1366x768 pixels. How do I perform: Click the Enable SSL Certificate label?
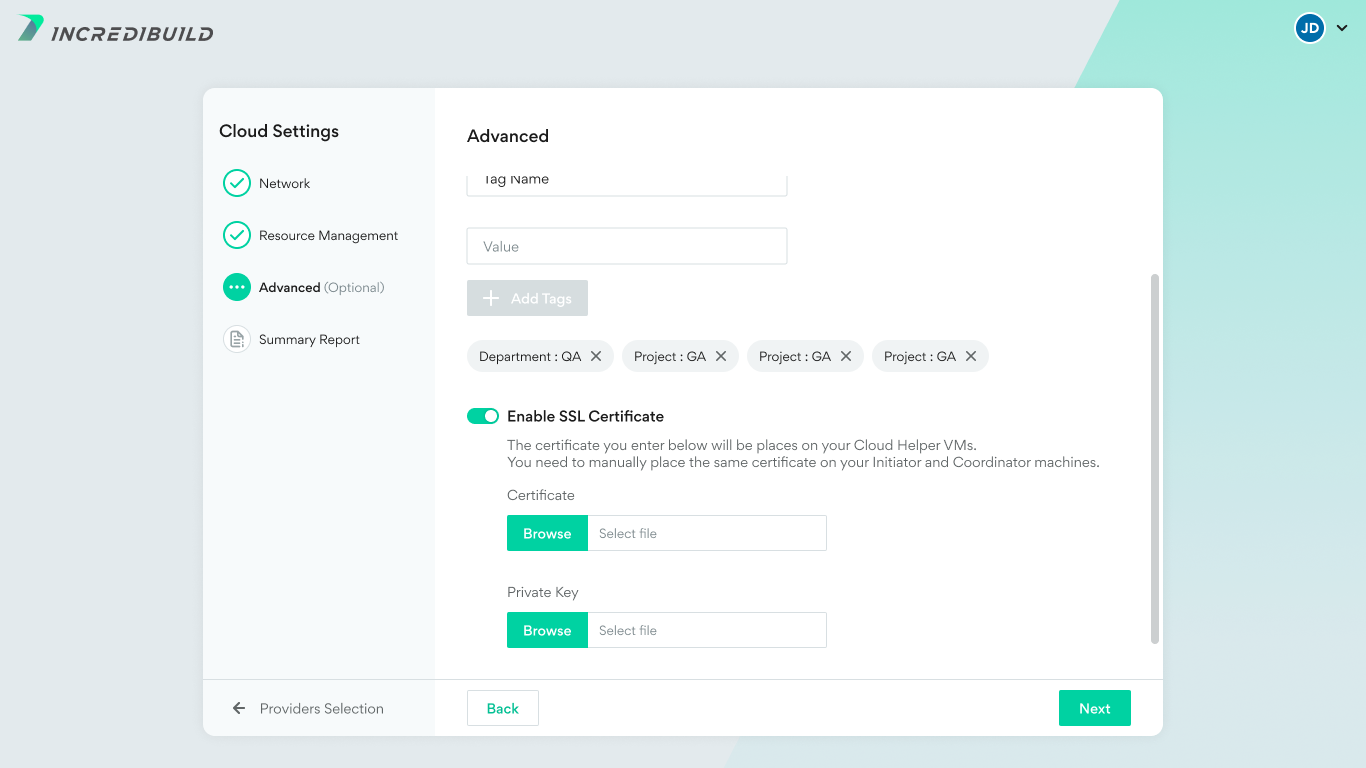(x=585, y=416)
